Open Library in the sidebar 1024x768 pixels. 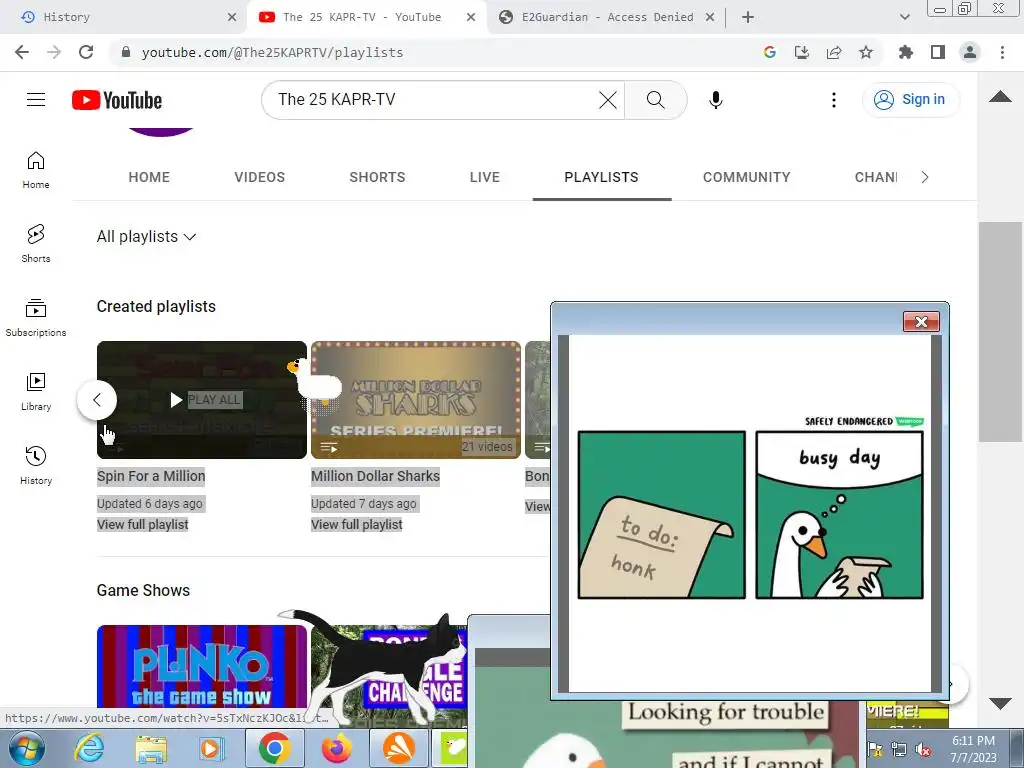pyautogui.click(x=36, y=391)
